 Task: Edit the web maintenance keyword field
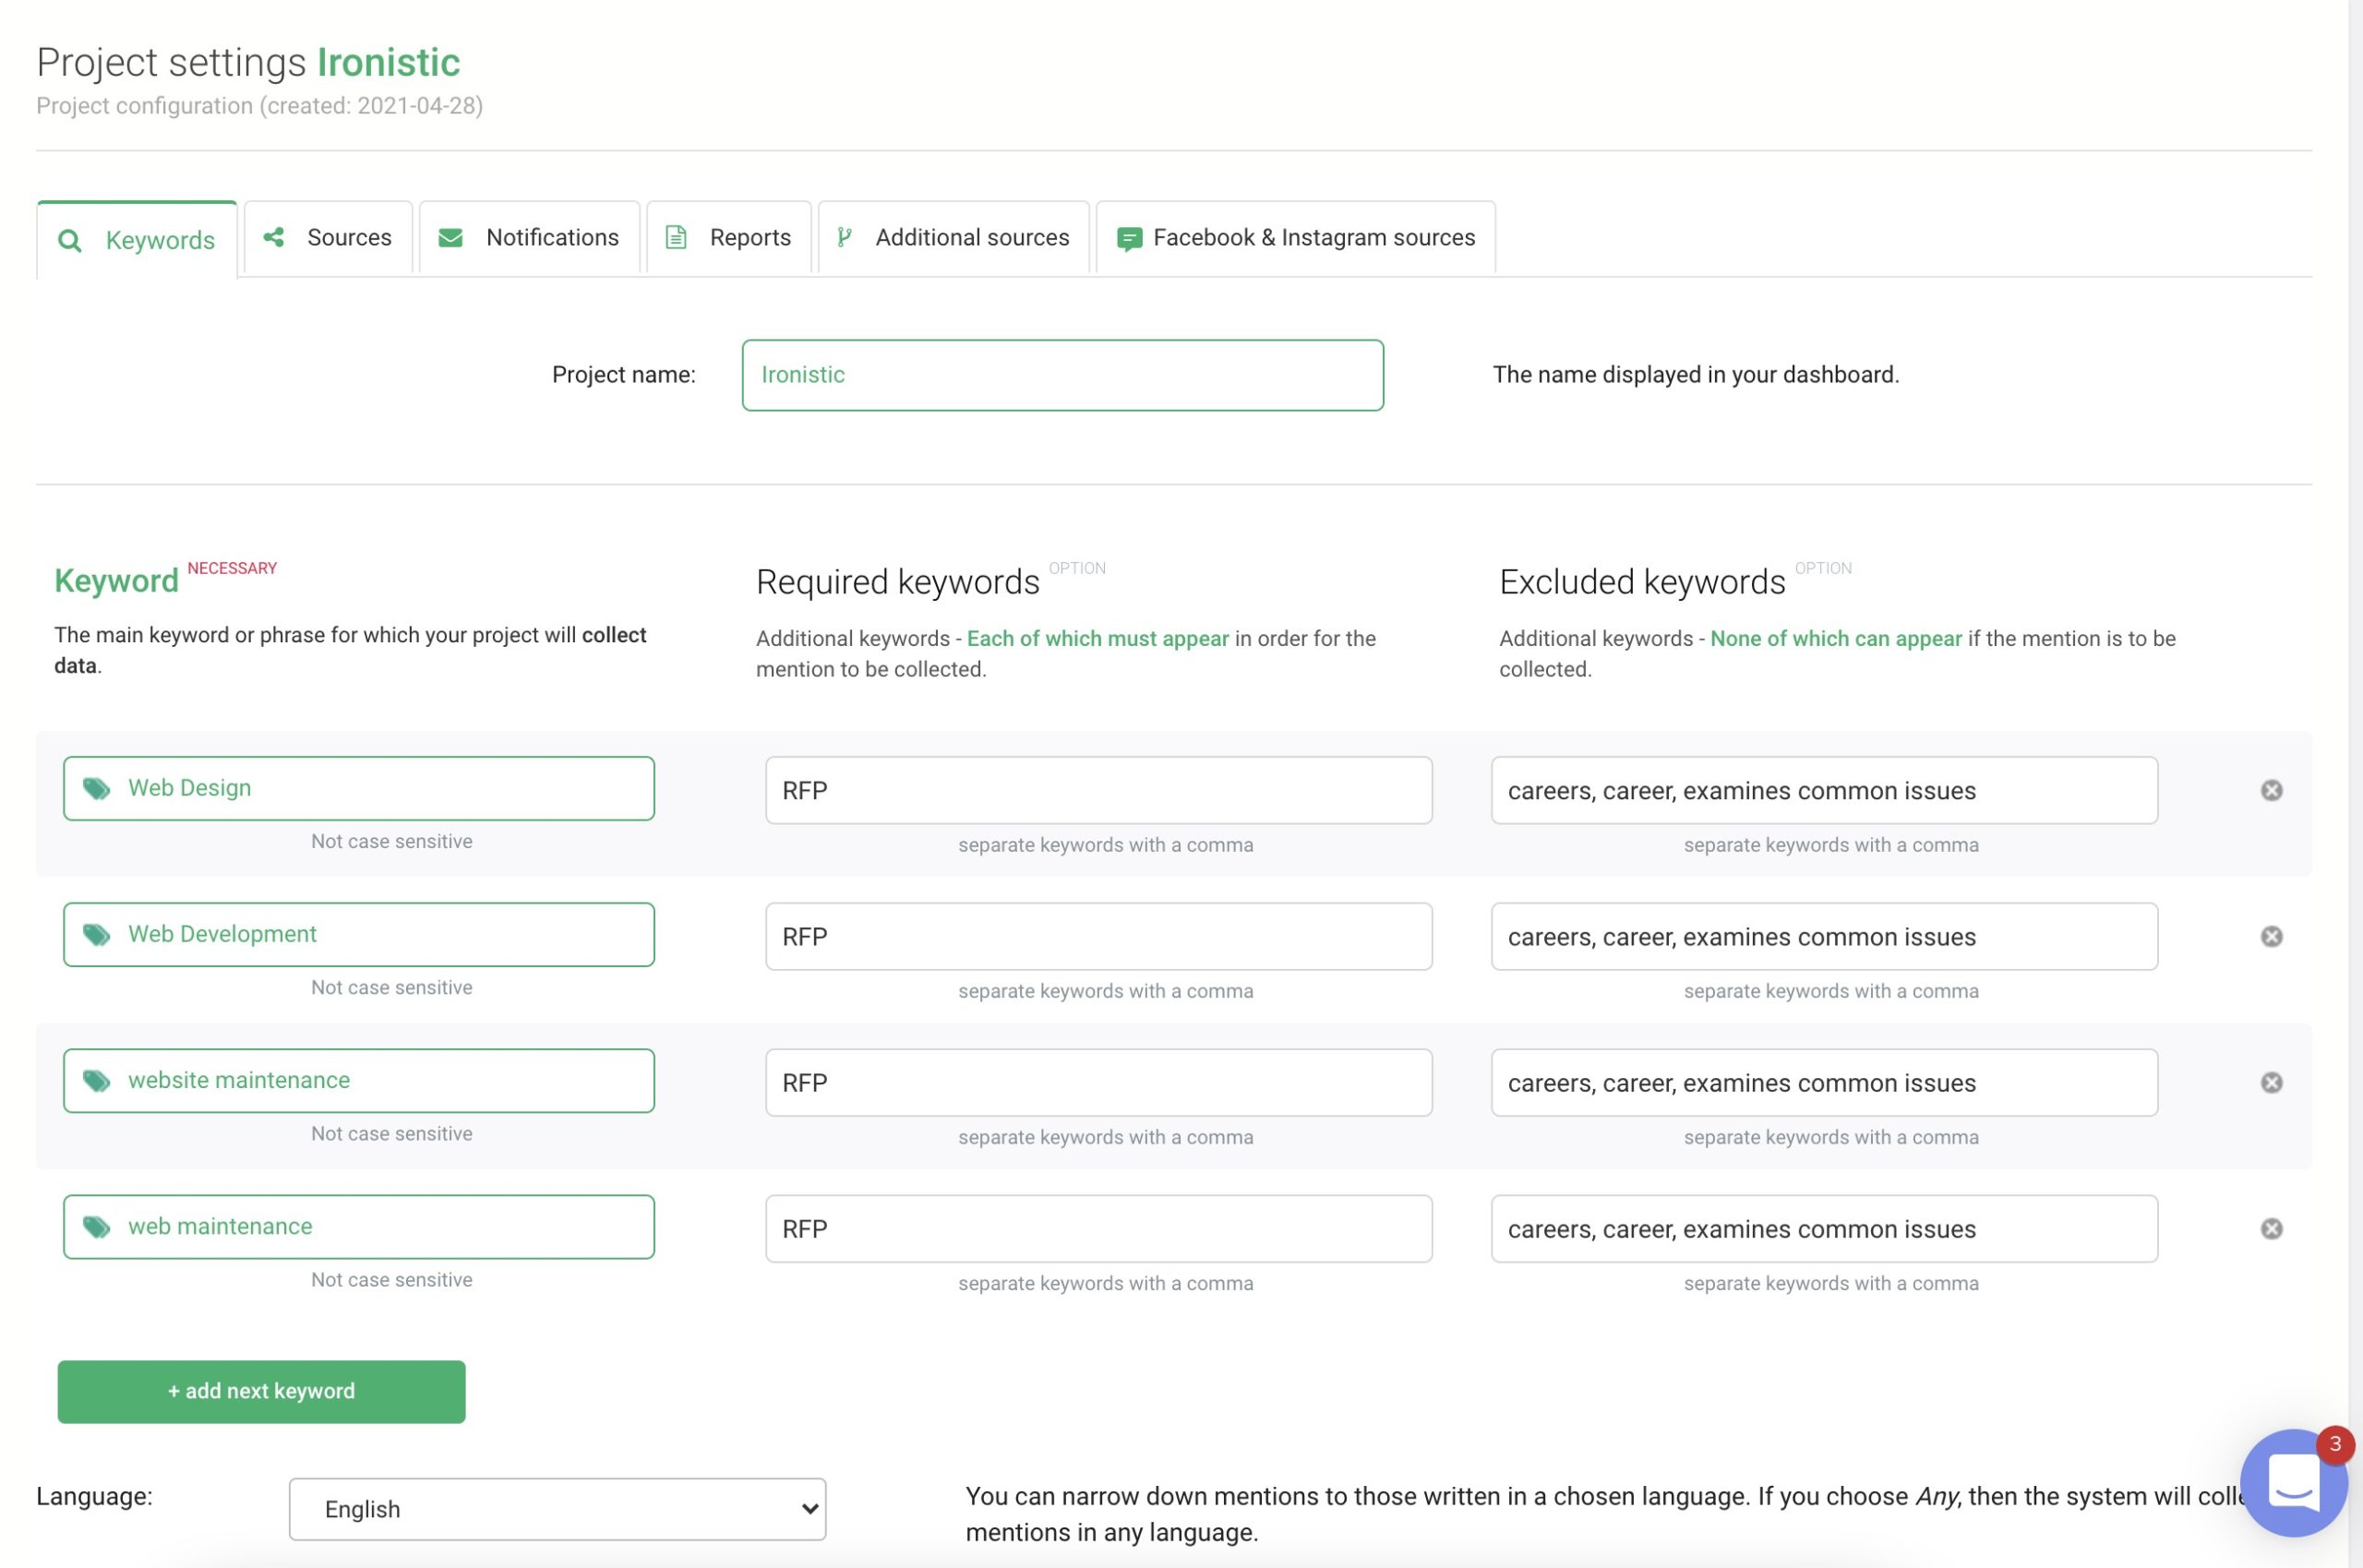[x=358, y=1226]
